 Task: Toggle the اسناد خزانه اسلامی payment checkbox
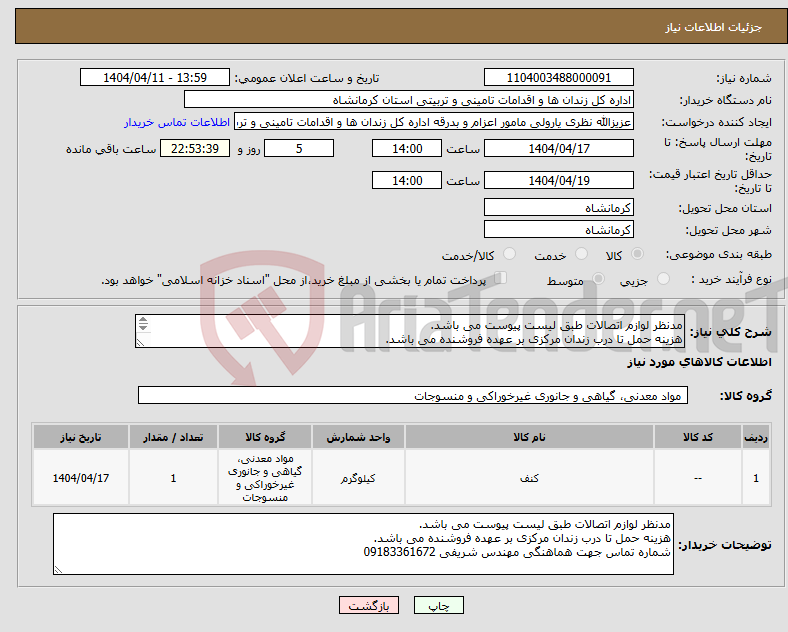(501, 278)
